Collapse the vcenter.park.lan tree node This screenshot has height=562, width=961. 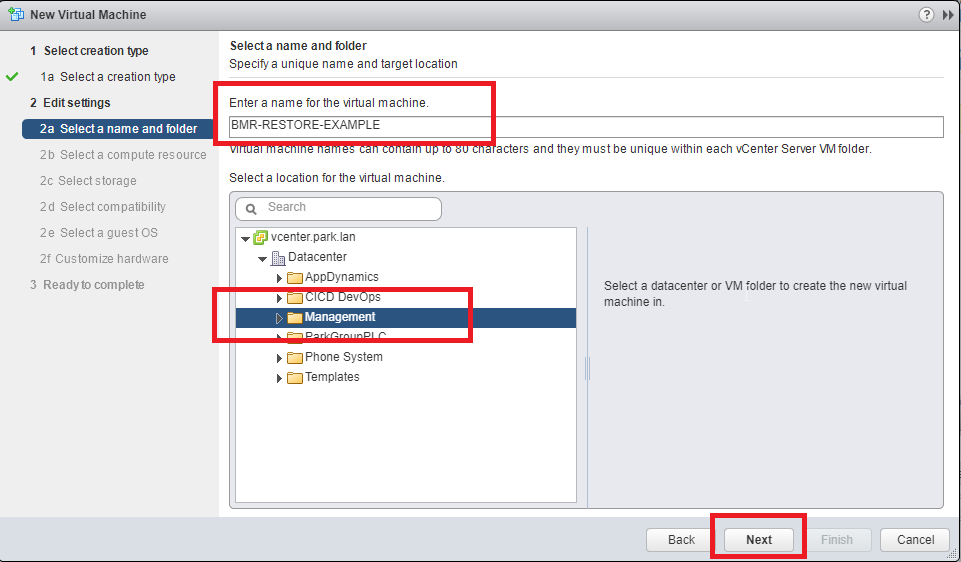pos(245,238)
